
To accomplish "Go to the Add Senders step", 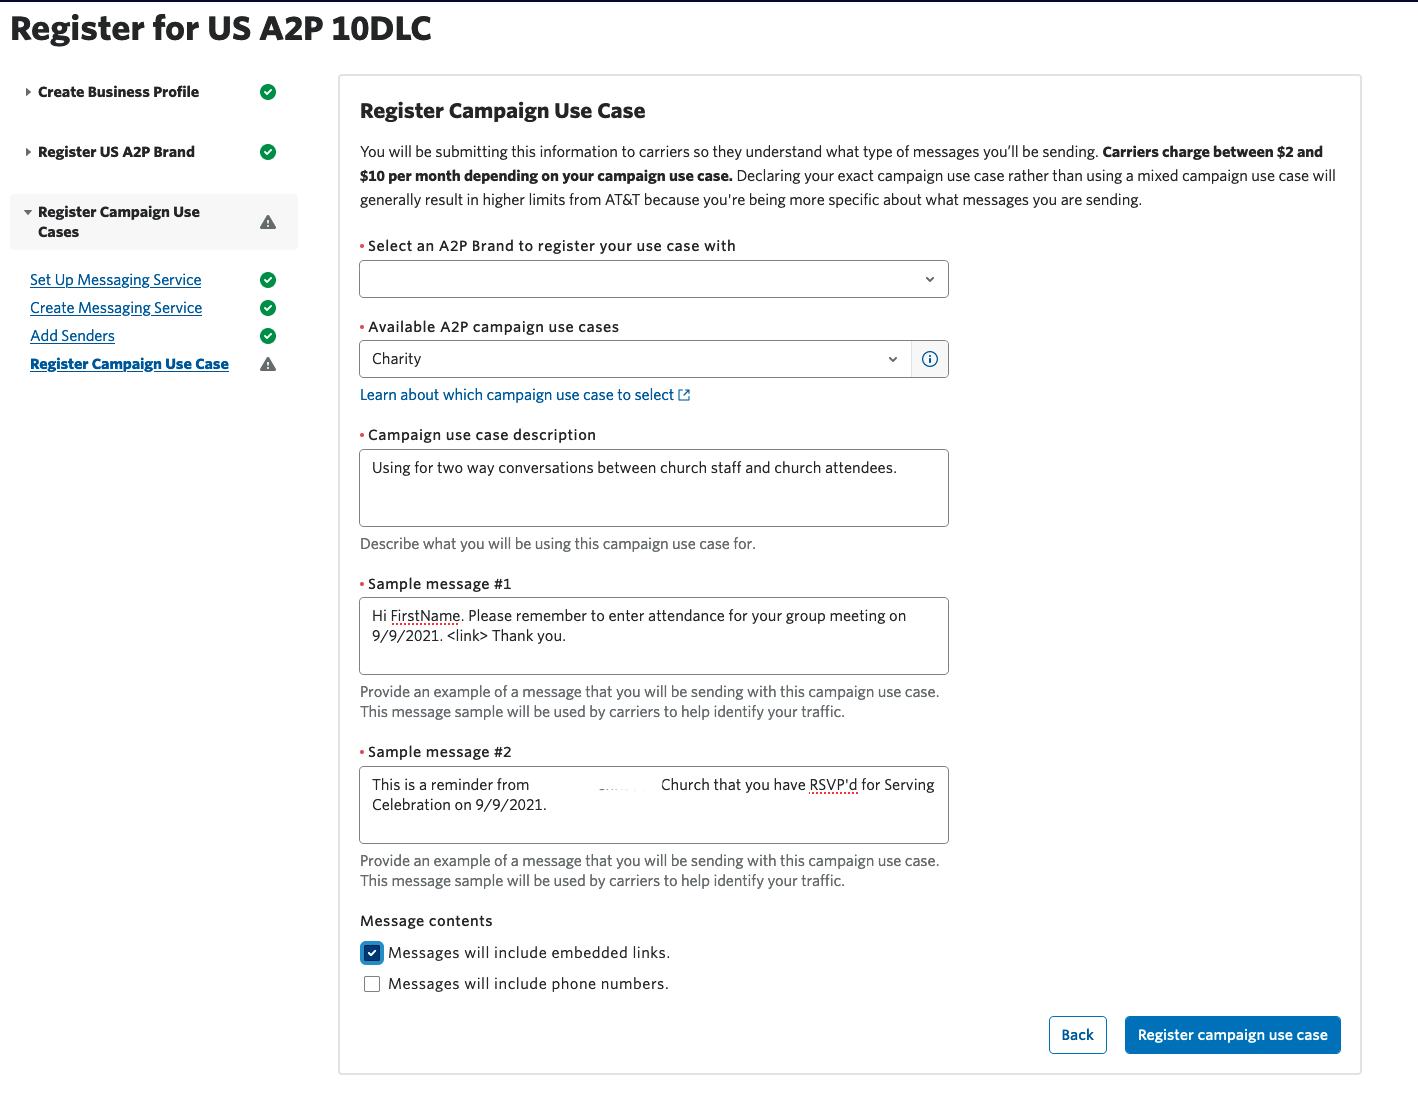I will (x=72, y=336).
